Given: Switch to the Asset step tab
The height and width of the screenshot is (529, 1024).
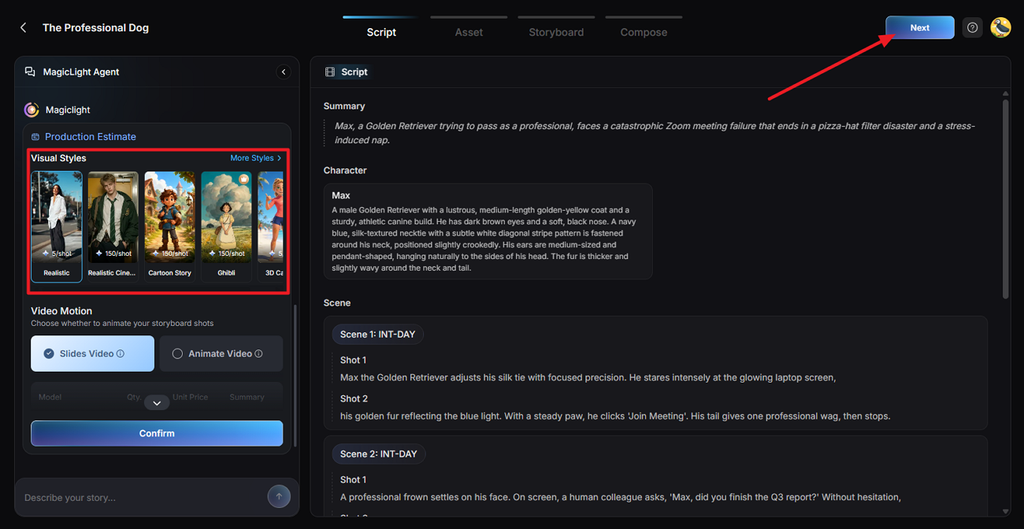Looking at the screenshot, I should click(x=469, y=32).
